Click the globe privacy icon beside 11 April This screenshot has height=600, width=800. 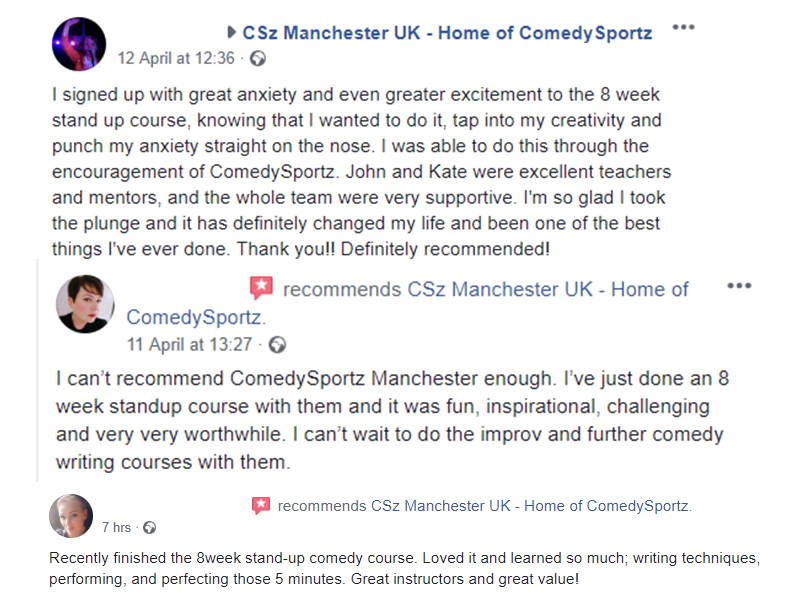pyautogui.click(x=278, y=344)
